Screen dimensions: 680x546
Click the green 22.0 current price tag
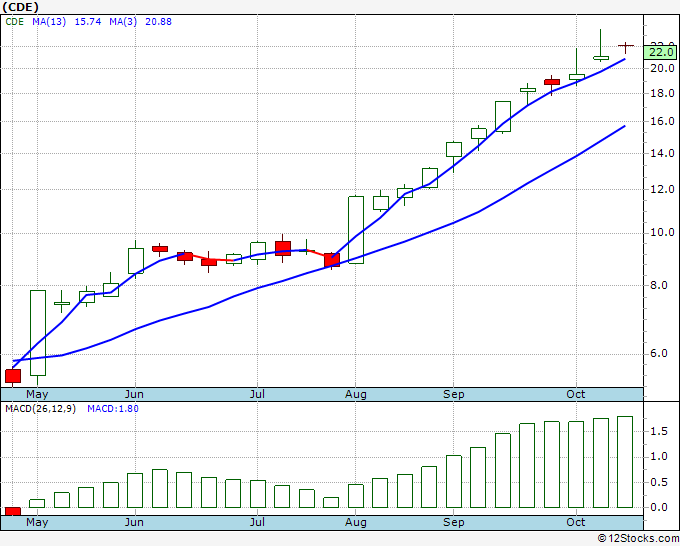pos(661,52)
